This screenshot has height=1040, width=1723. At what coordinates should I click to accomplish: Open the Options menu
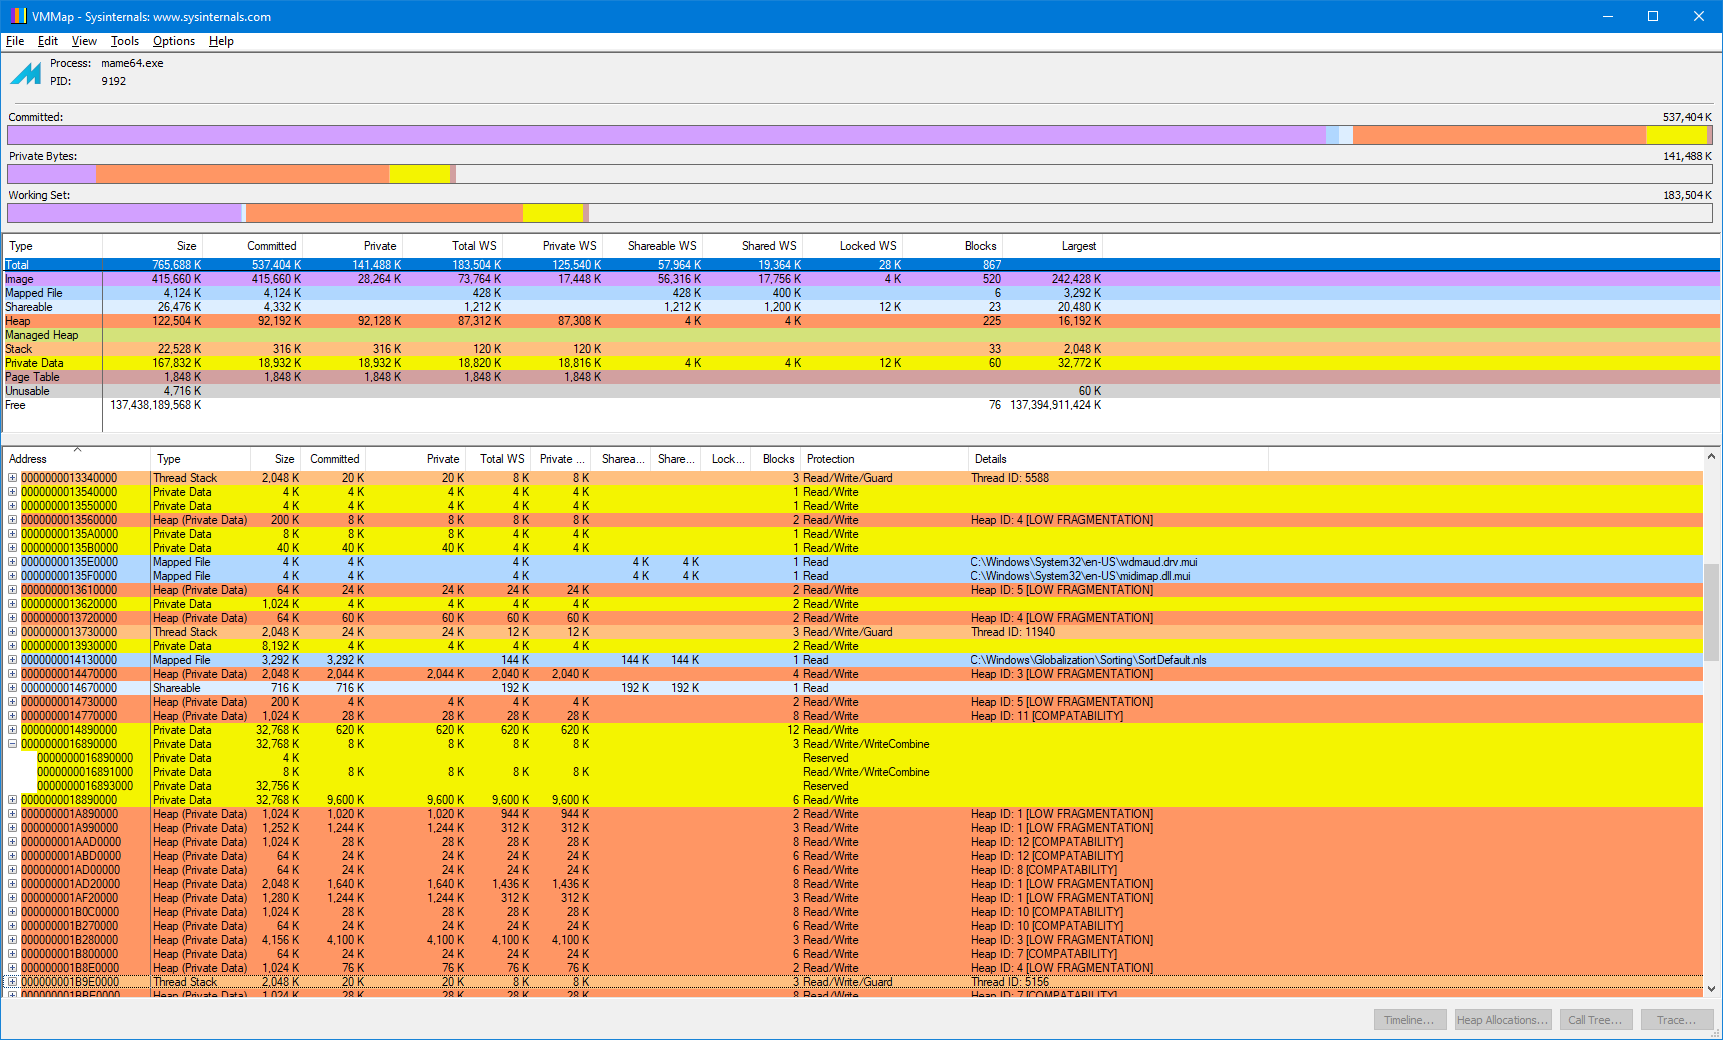[173, 41]
